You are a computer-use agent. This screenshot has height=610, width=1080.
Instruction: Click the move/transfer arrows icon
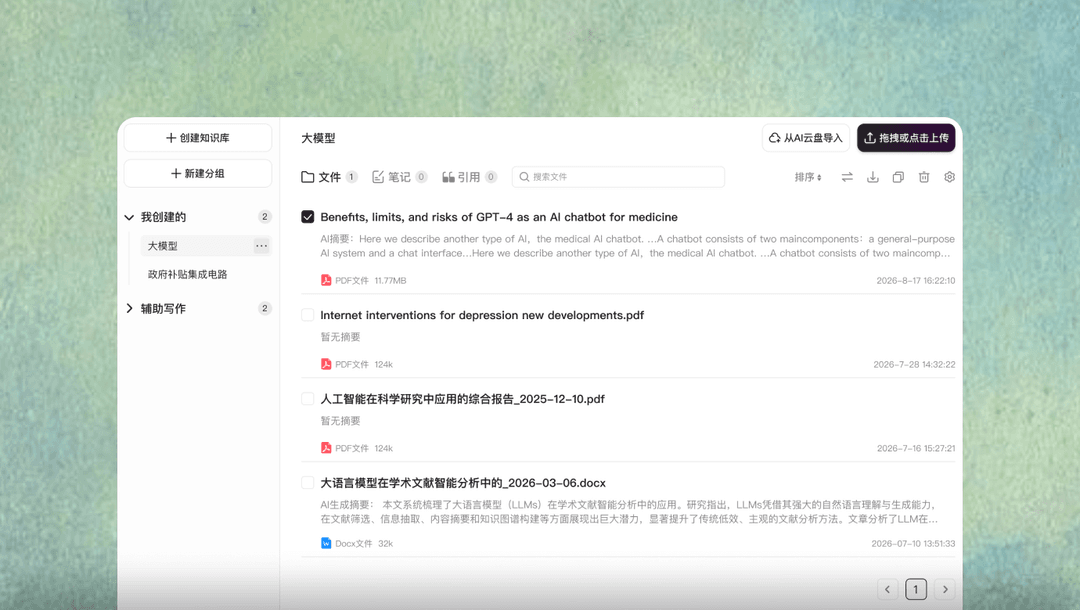click(847, 177)
